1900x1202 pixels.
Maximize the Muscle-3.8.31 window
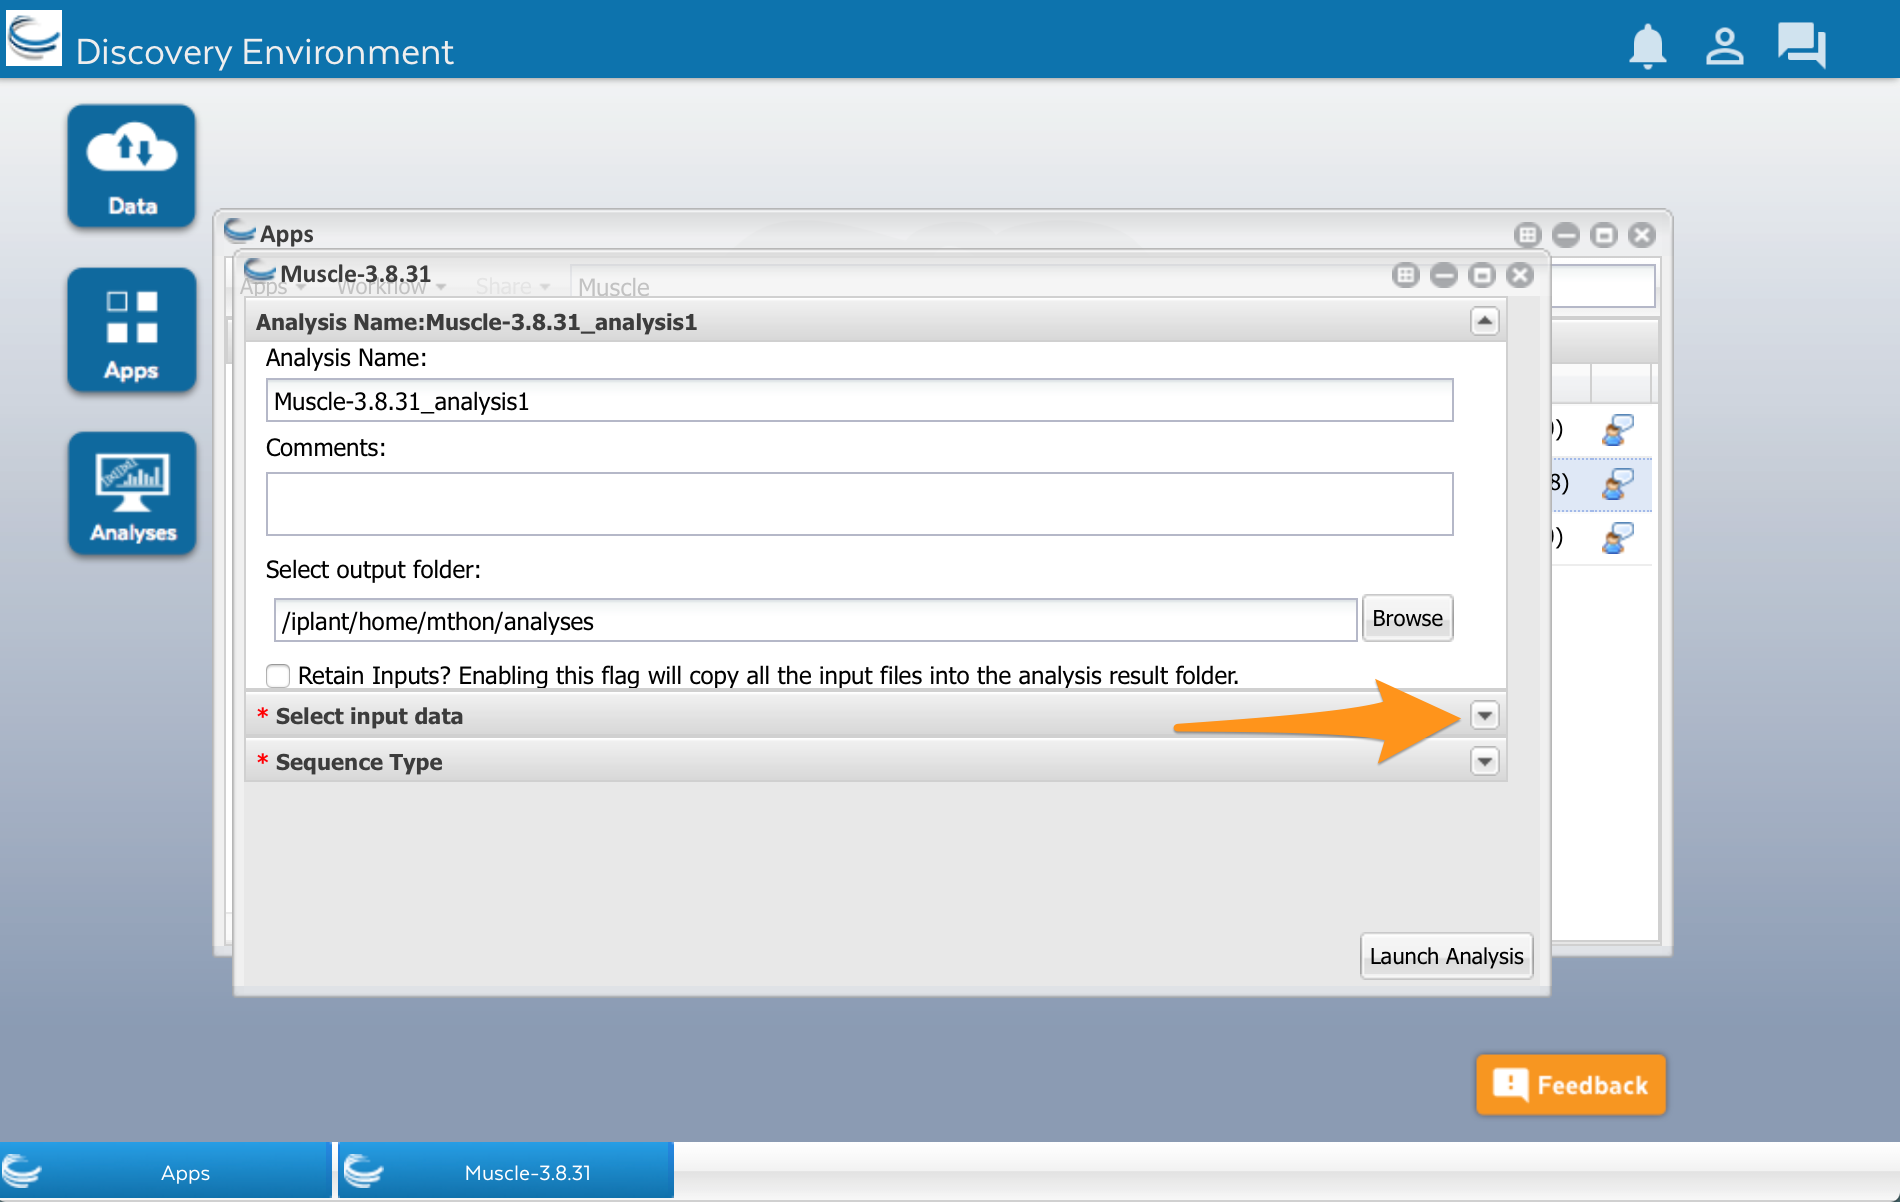point(1482,275)
